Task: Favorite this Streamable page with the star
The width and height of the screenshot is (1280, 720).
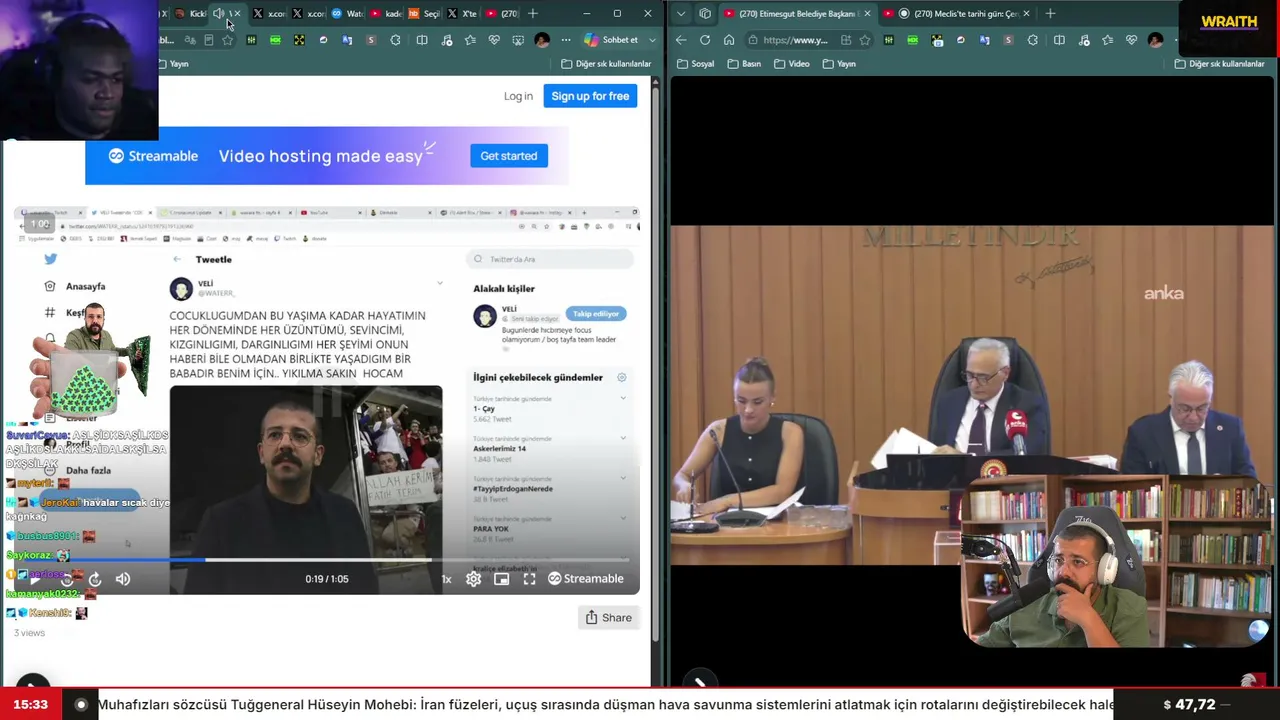Action: click(x=228, y=40)
